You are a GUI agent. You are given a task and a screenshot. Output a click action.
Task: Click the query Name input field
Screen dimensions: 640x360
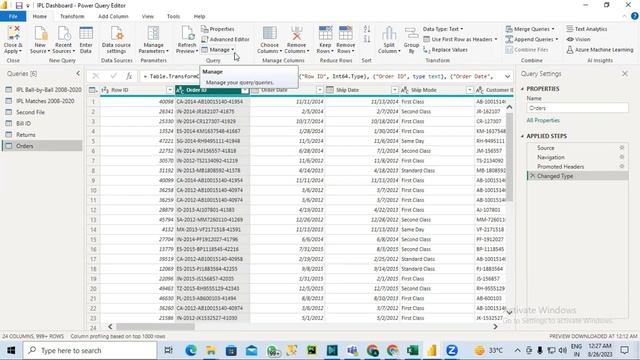coord(577,108)
